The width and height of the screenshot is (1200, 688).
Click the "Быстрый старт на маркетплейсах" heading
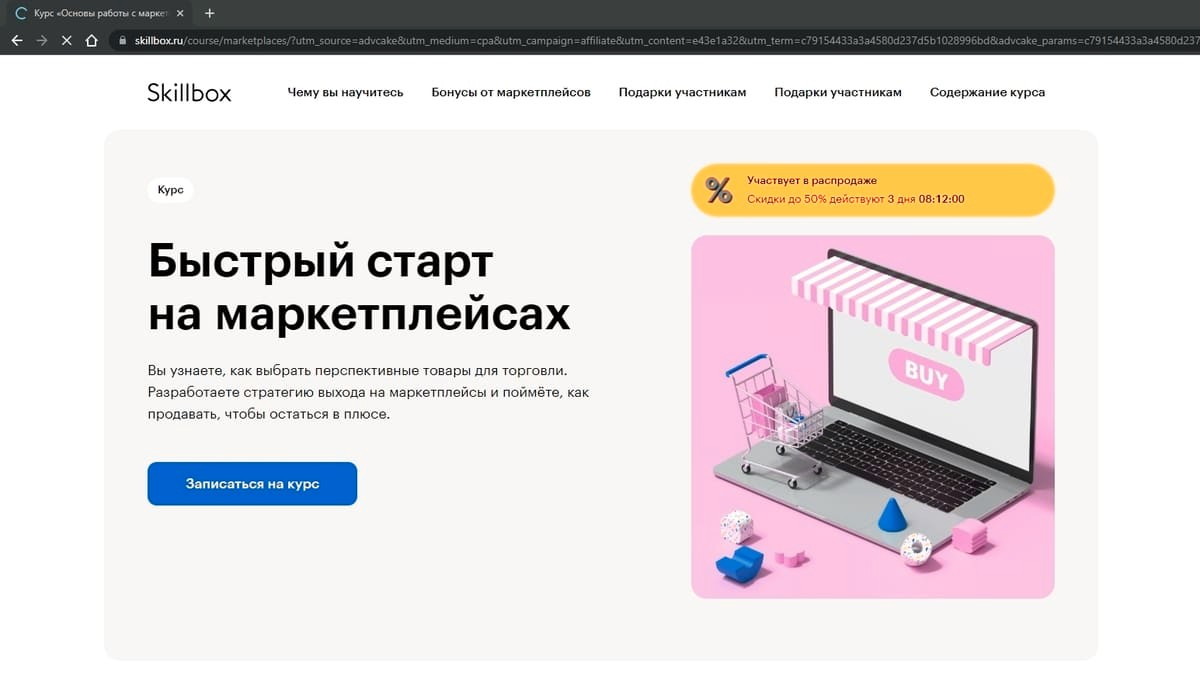(x=359, y=287)
